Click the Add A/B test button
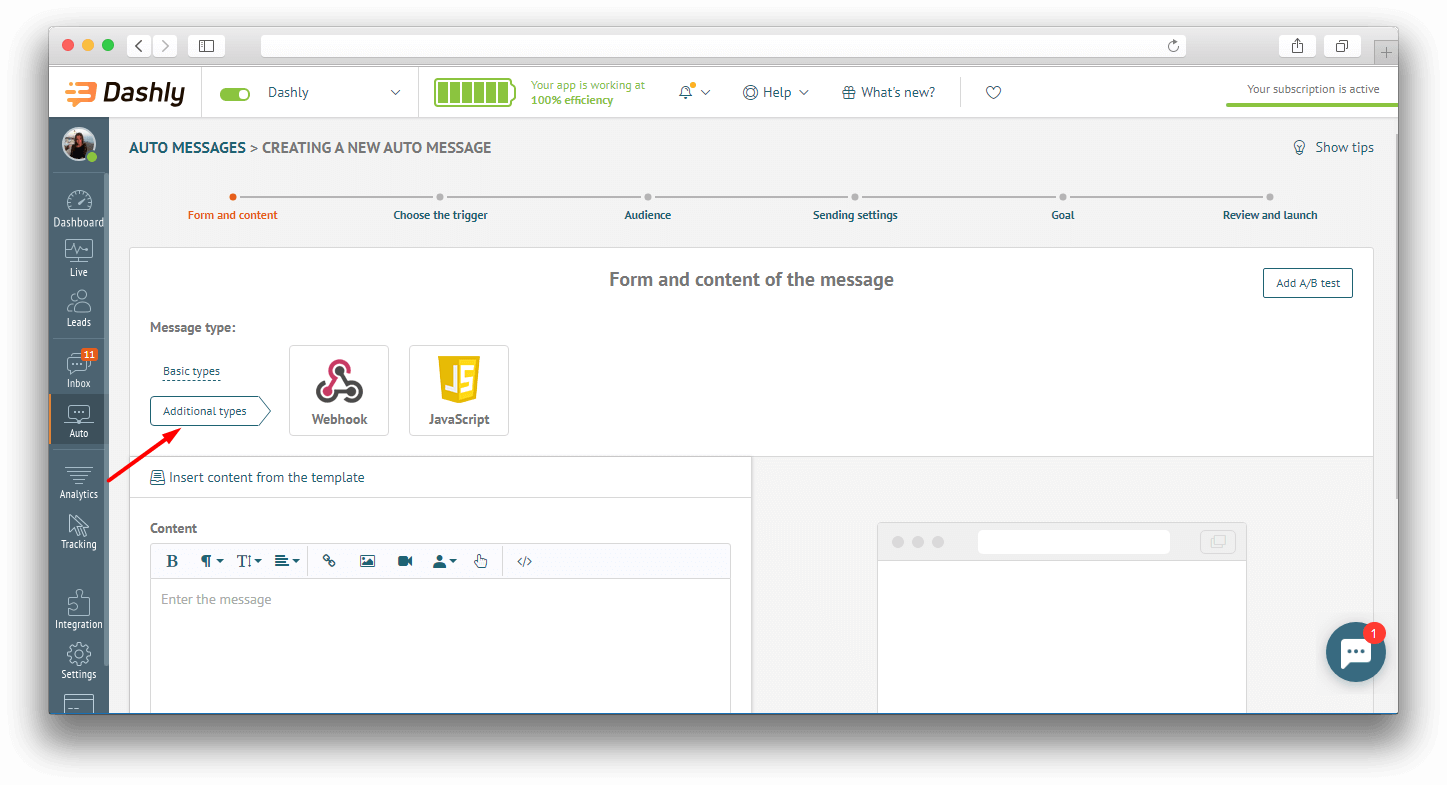This screenshot has height=785, width=1447. 1308,283
